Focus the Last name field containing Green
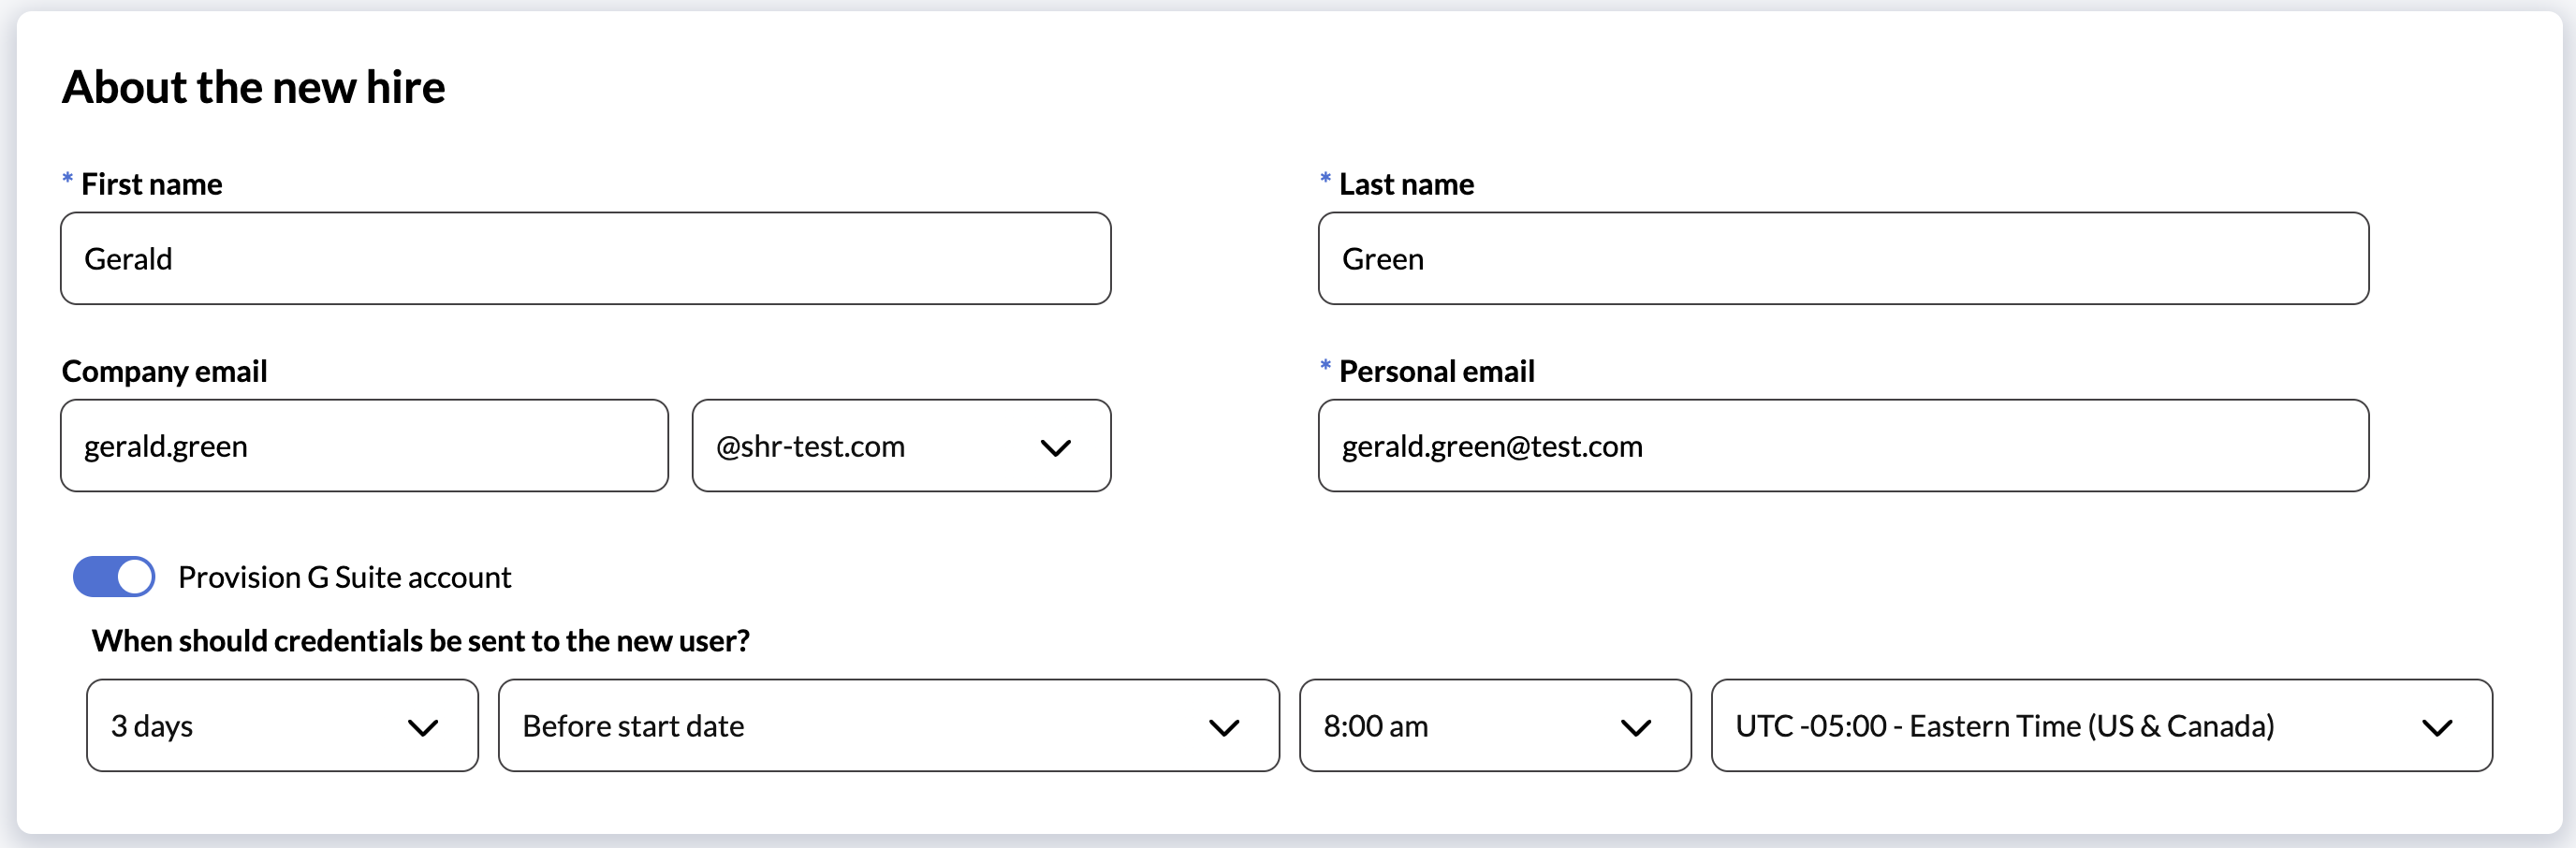Image resolution: width=2576 pixels, height=848 pixels. (1842, 259)
